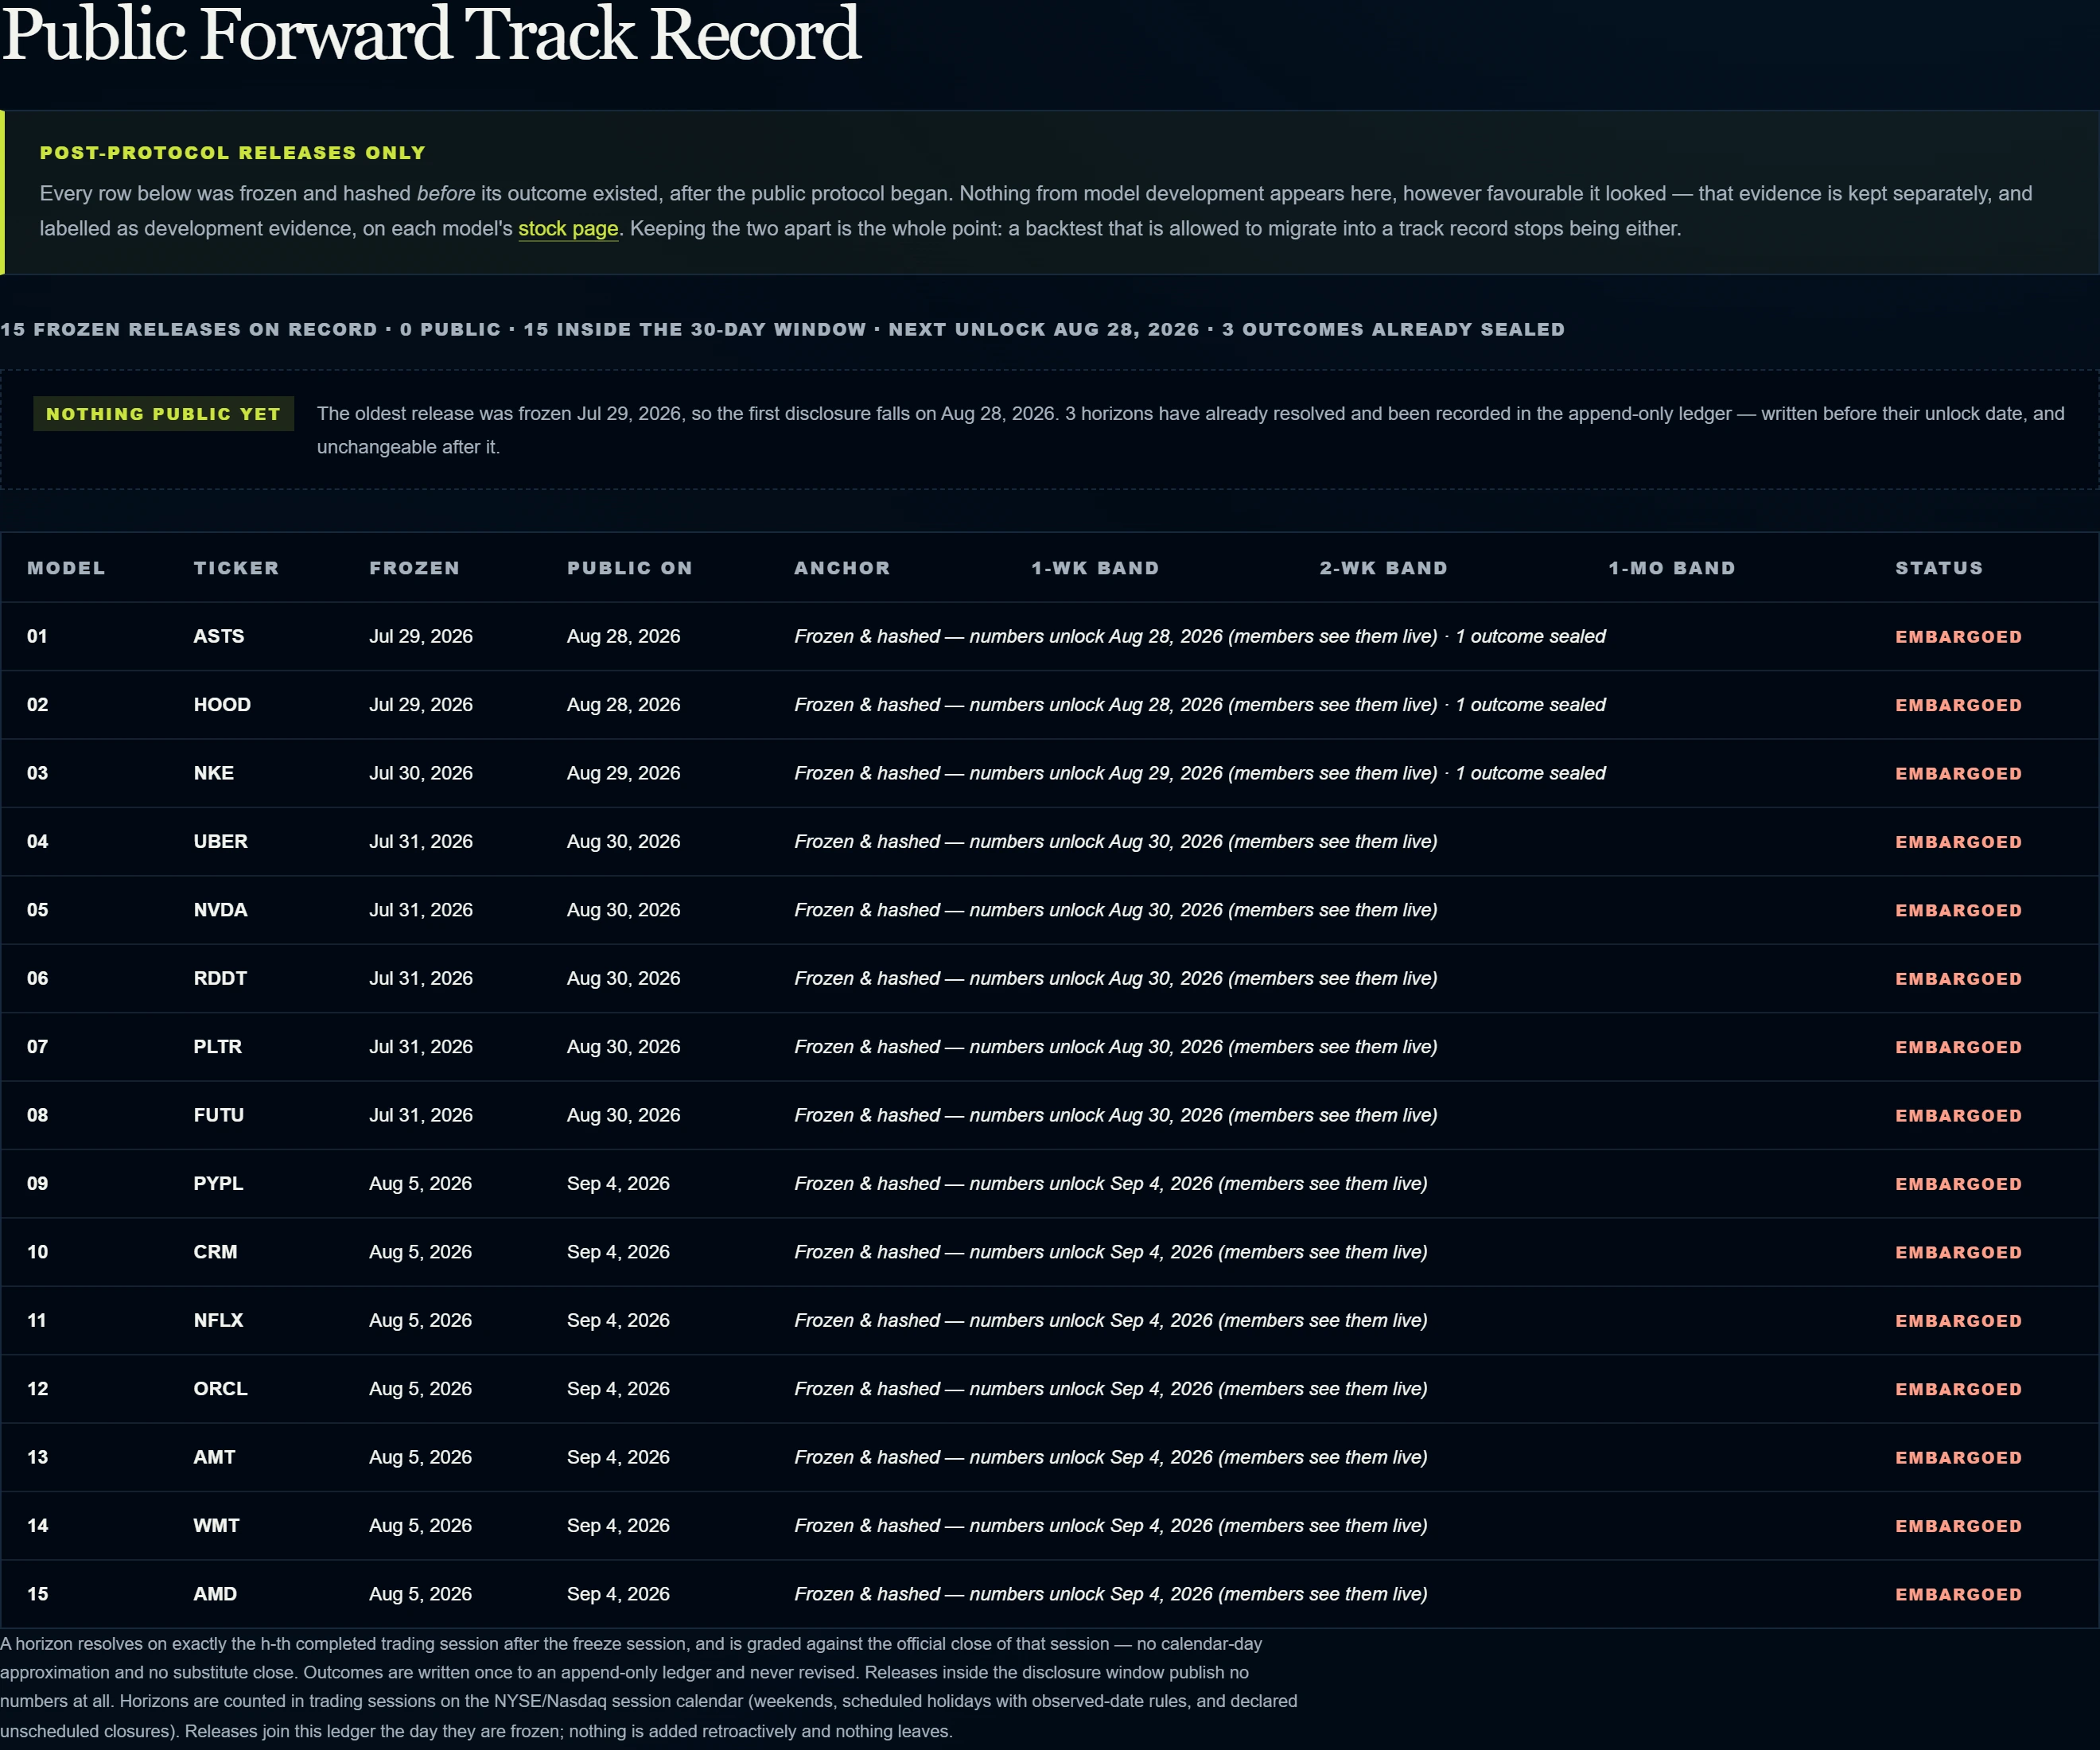Select the ASTS ticker cell
Image resolution: width=2100 pixels, height=1750 pixels.
click(219, 636)
